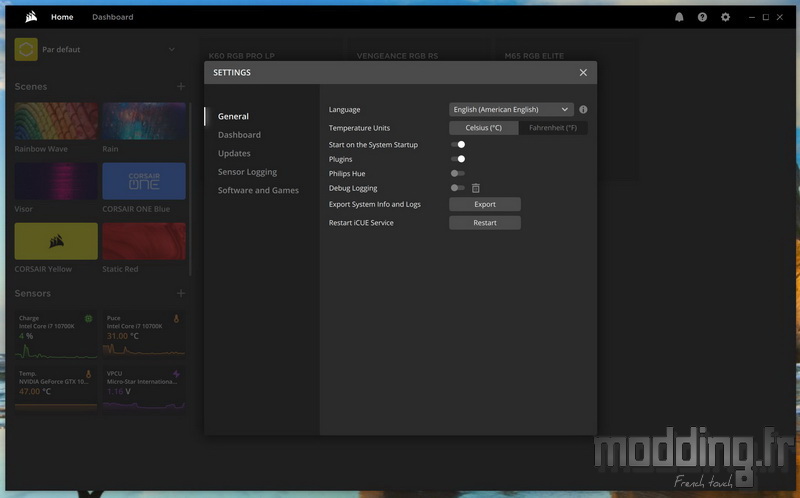Click the 47.00 °C sensor value

pos(35,391)
